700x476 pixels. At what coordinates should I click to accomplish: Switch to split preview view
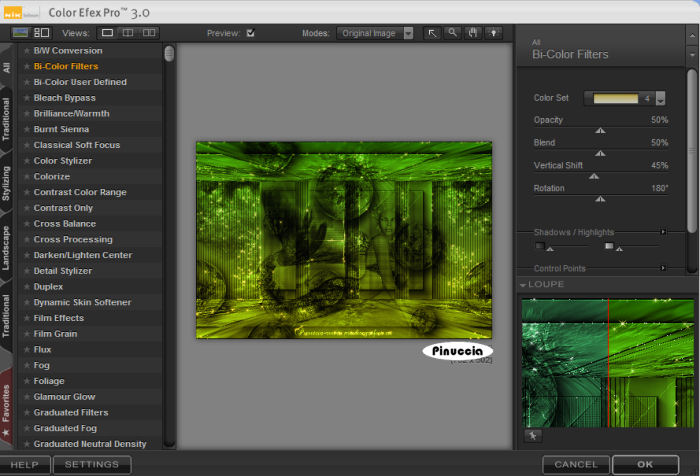tap(128, 33)
